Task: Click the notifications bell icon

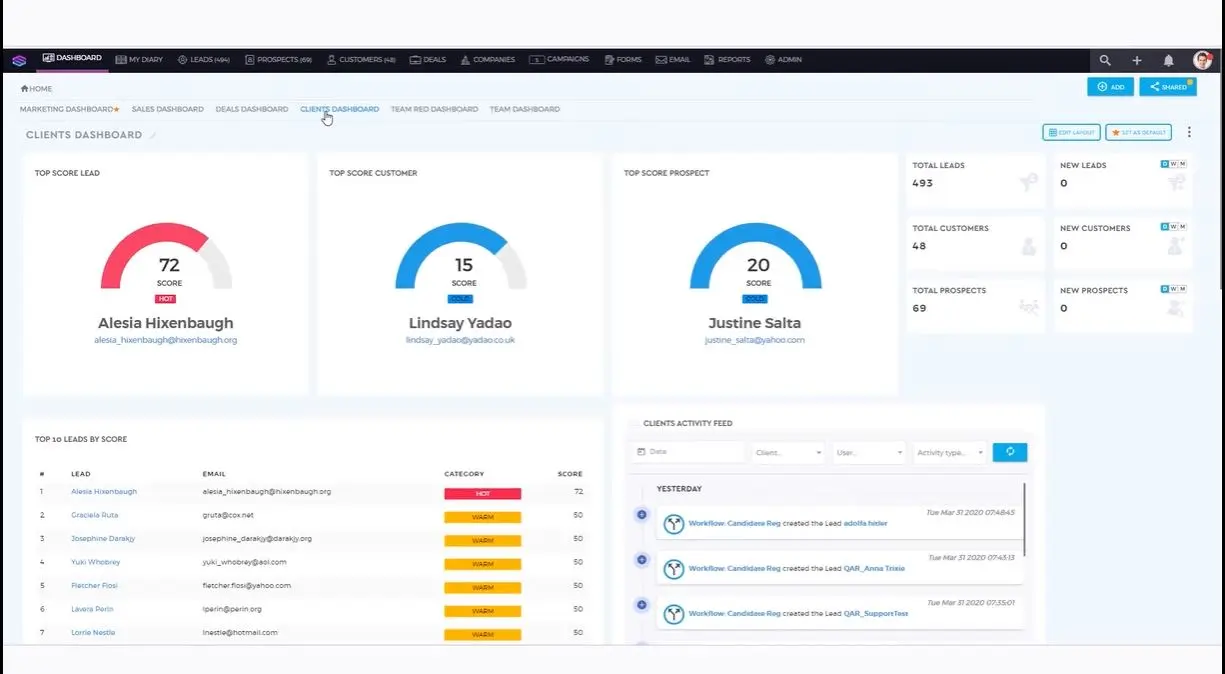Action: (1168, 60)
